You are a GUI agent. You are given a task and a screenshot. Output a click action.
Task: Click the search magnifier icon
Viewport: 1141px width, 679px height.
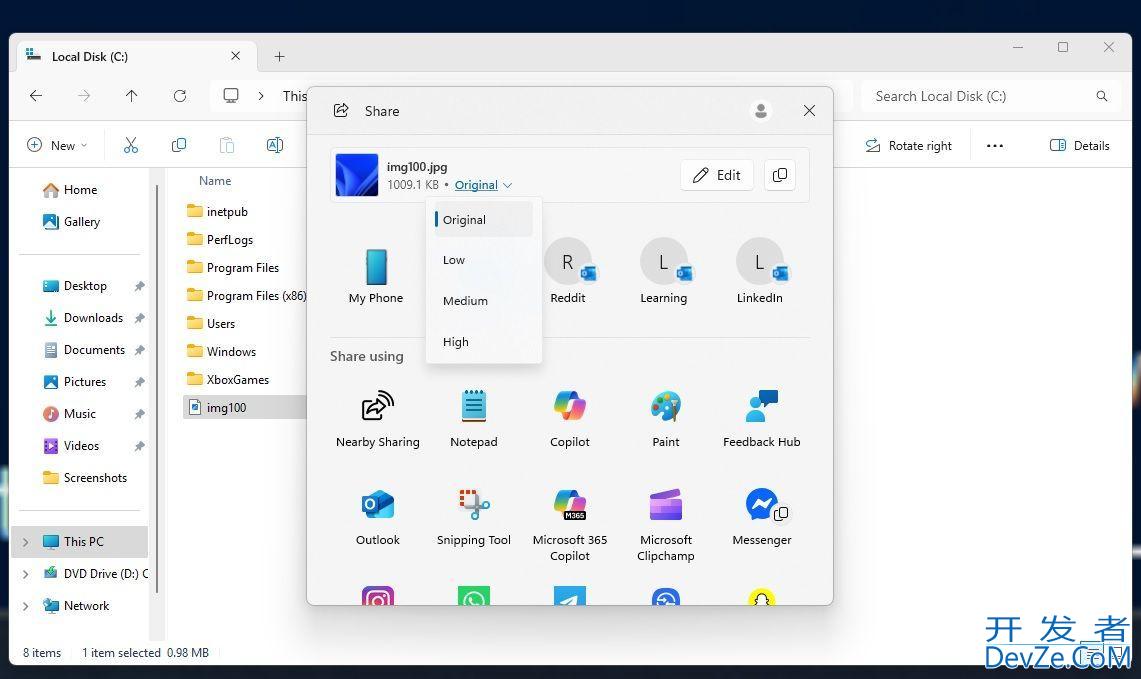1102,96
